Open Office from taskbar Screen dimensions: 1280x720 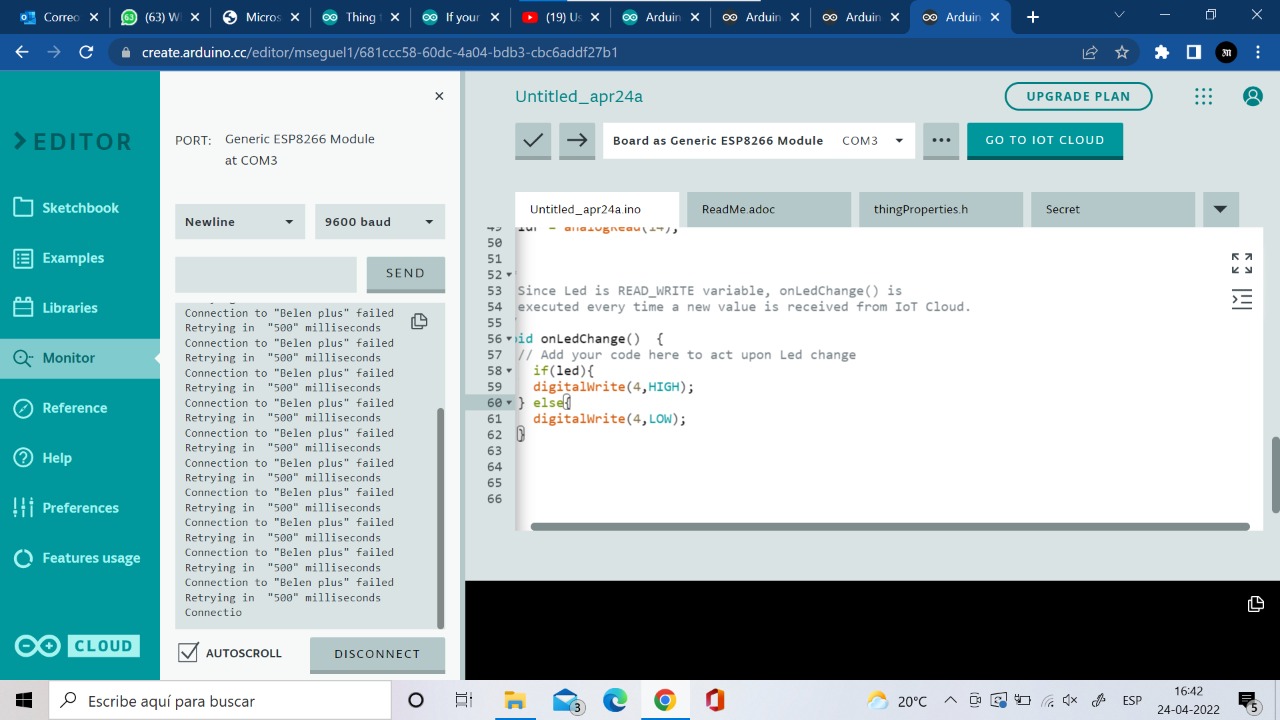pos(714,700)
